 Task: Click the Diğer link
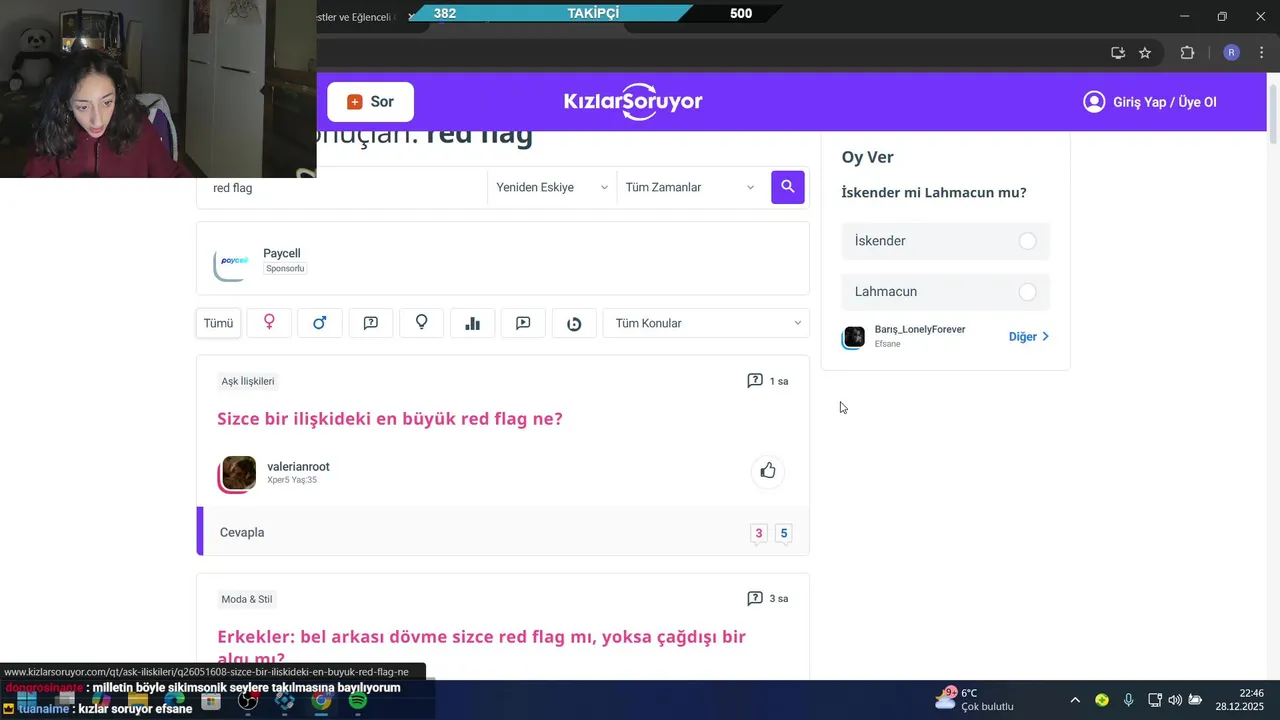[x=1028, y=337]
